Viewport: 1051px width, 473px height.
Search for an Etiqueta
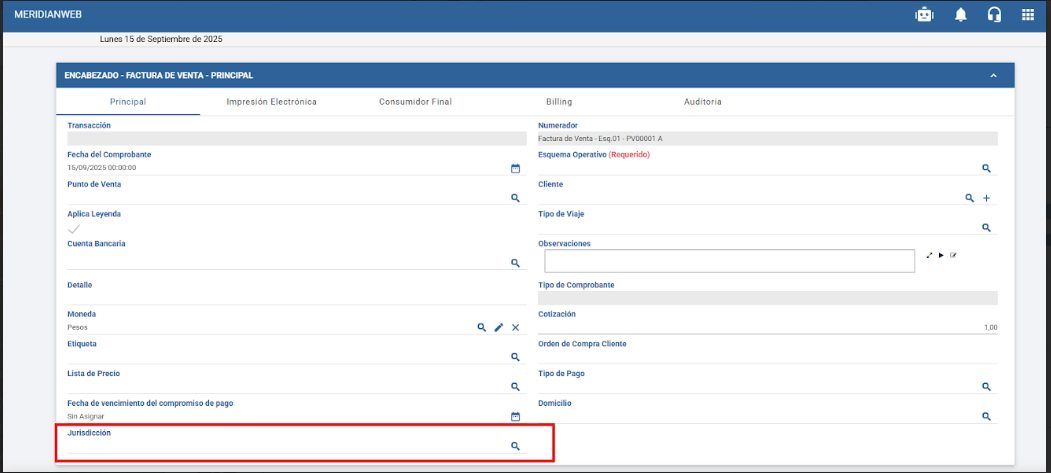pos(515,357)
